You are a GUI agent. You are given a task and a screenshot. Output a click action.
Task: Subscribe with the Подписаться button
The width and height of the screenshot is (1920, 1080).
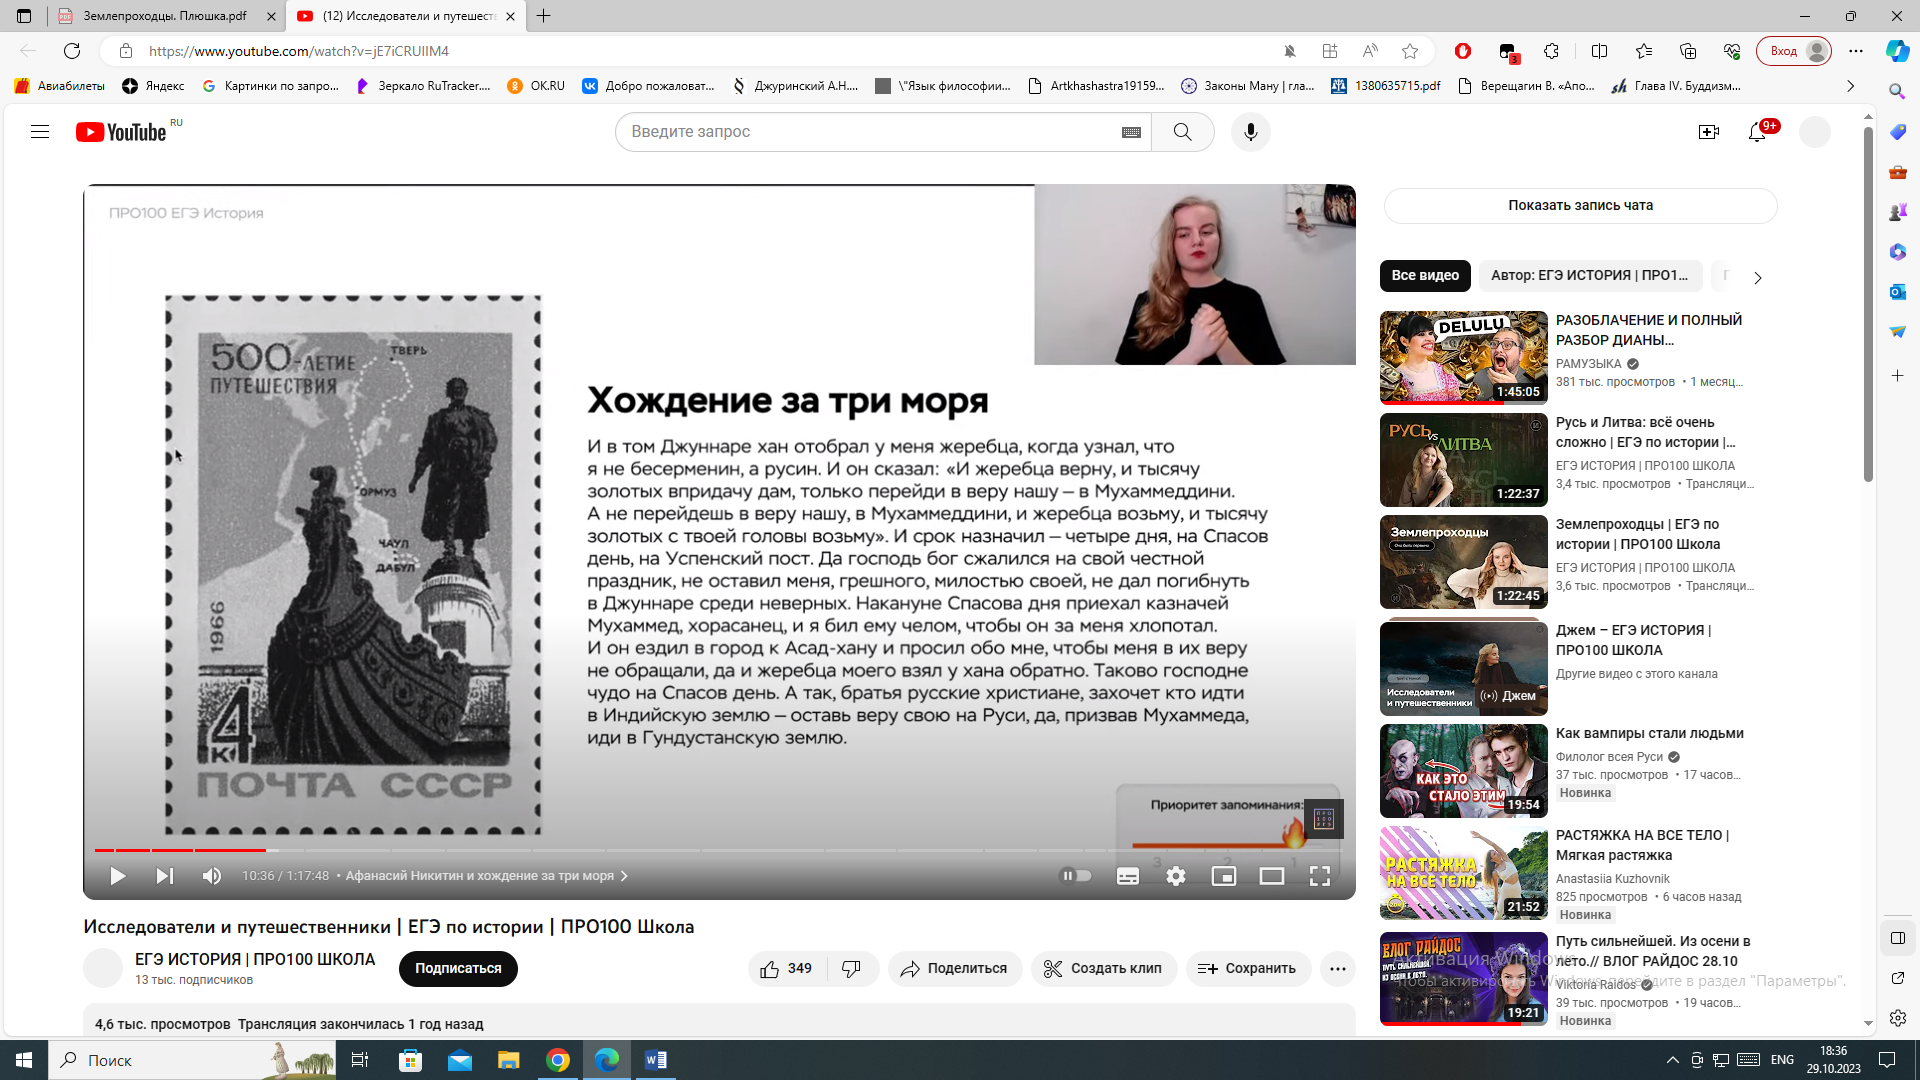coord(458,968)
